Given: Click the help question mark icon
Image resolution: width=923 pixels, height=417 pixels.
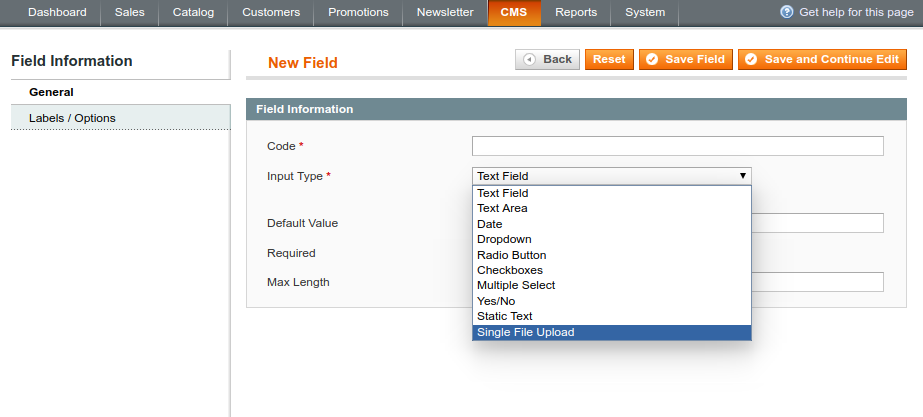Looking at the screenshot, I should point(787,12).
